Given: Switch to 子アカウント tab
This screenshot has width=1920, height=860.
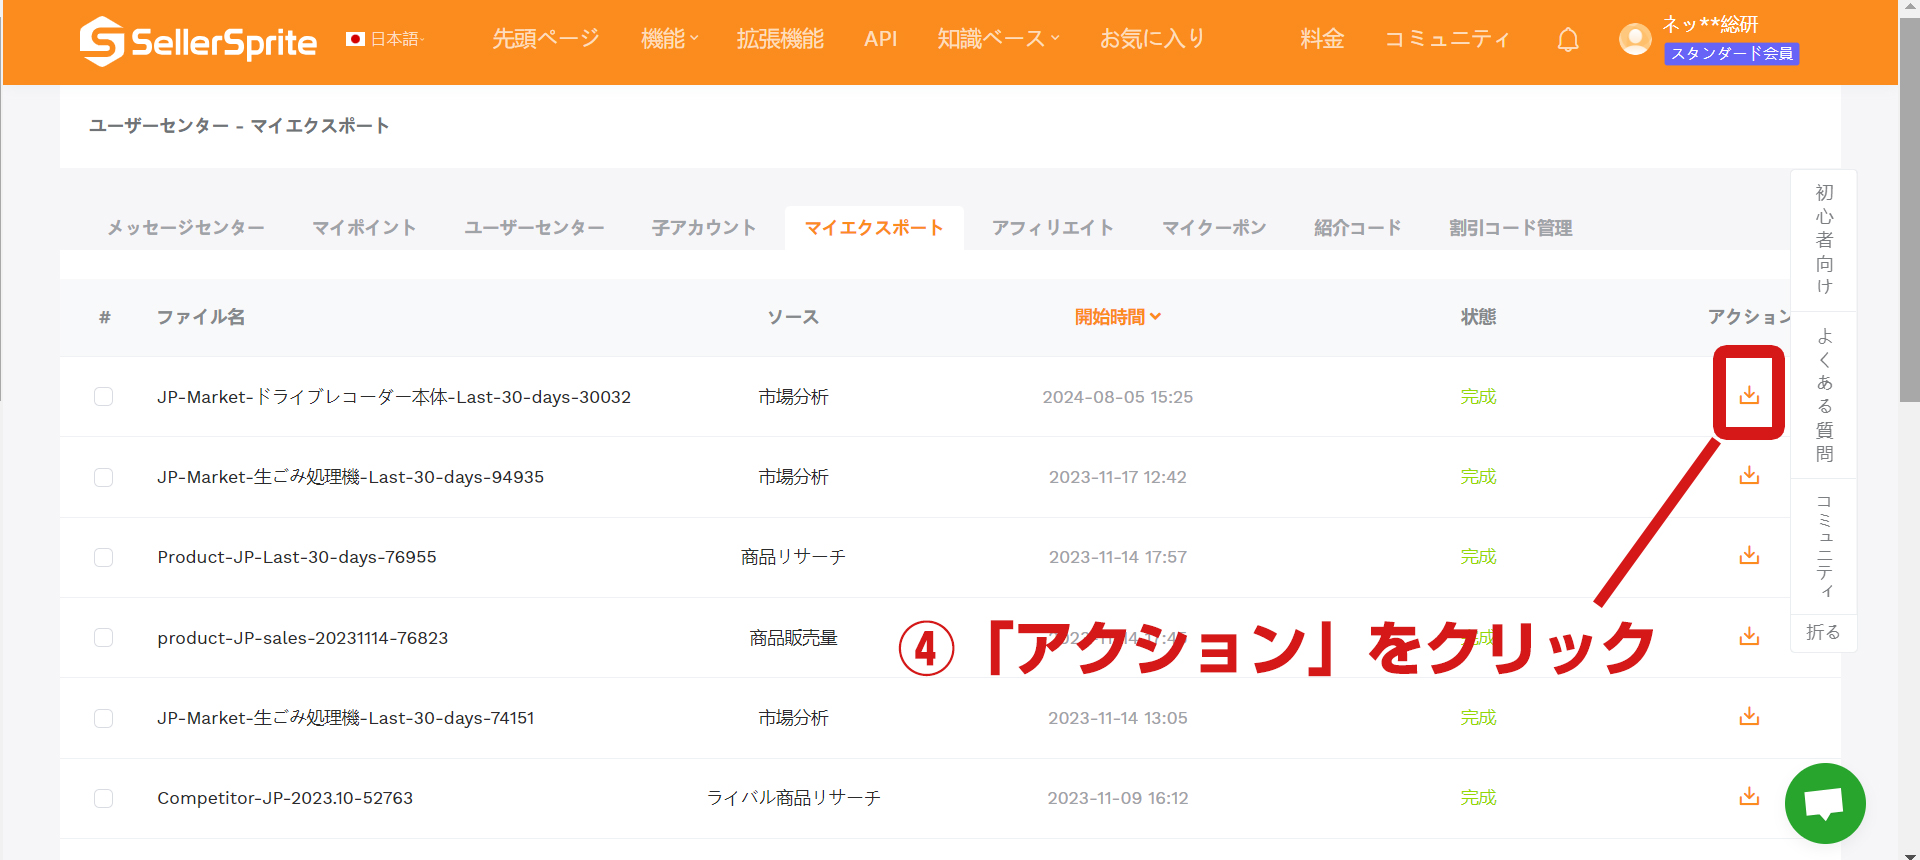Looking at the screenshot, I should (x=704, y=228).
